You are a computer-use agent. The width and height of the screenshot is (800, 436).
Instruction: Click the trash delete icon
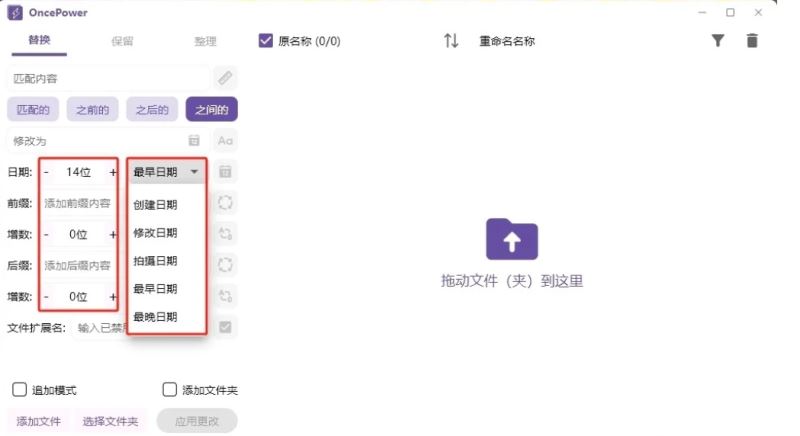[752, 40]
